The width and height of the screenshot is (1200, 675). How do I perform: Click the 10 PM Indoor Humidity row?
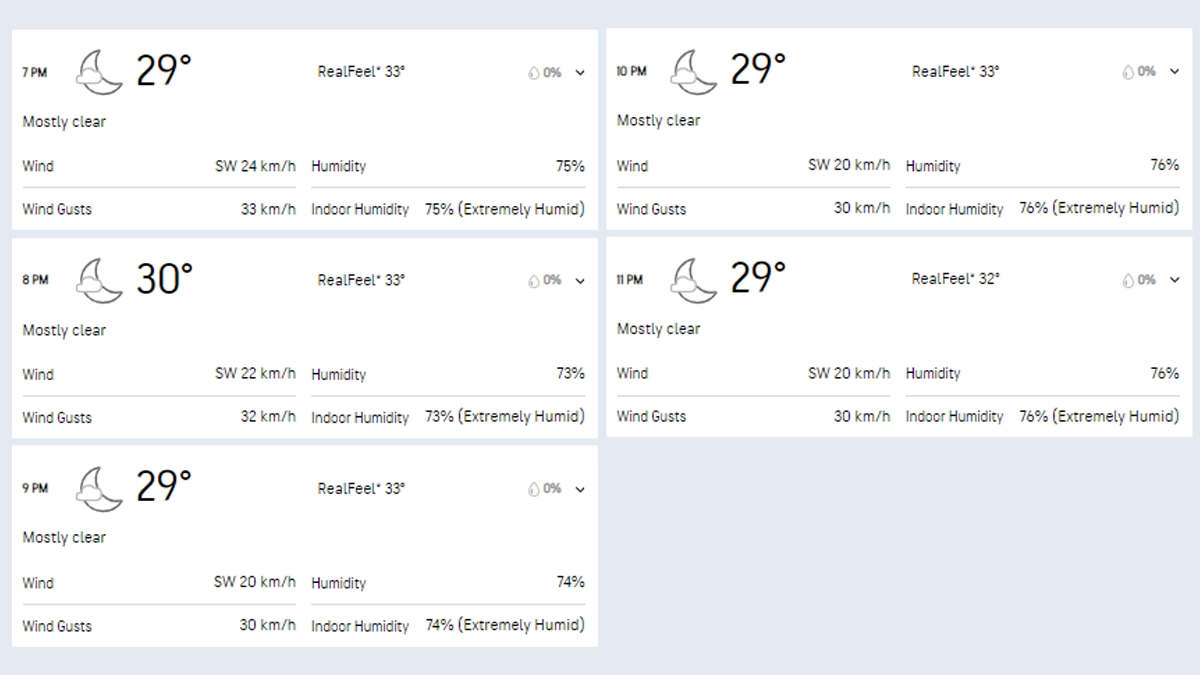(x=1042, y=209)
